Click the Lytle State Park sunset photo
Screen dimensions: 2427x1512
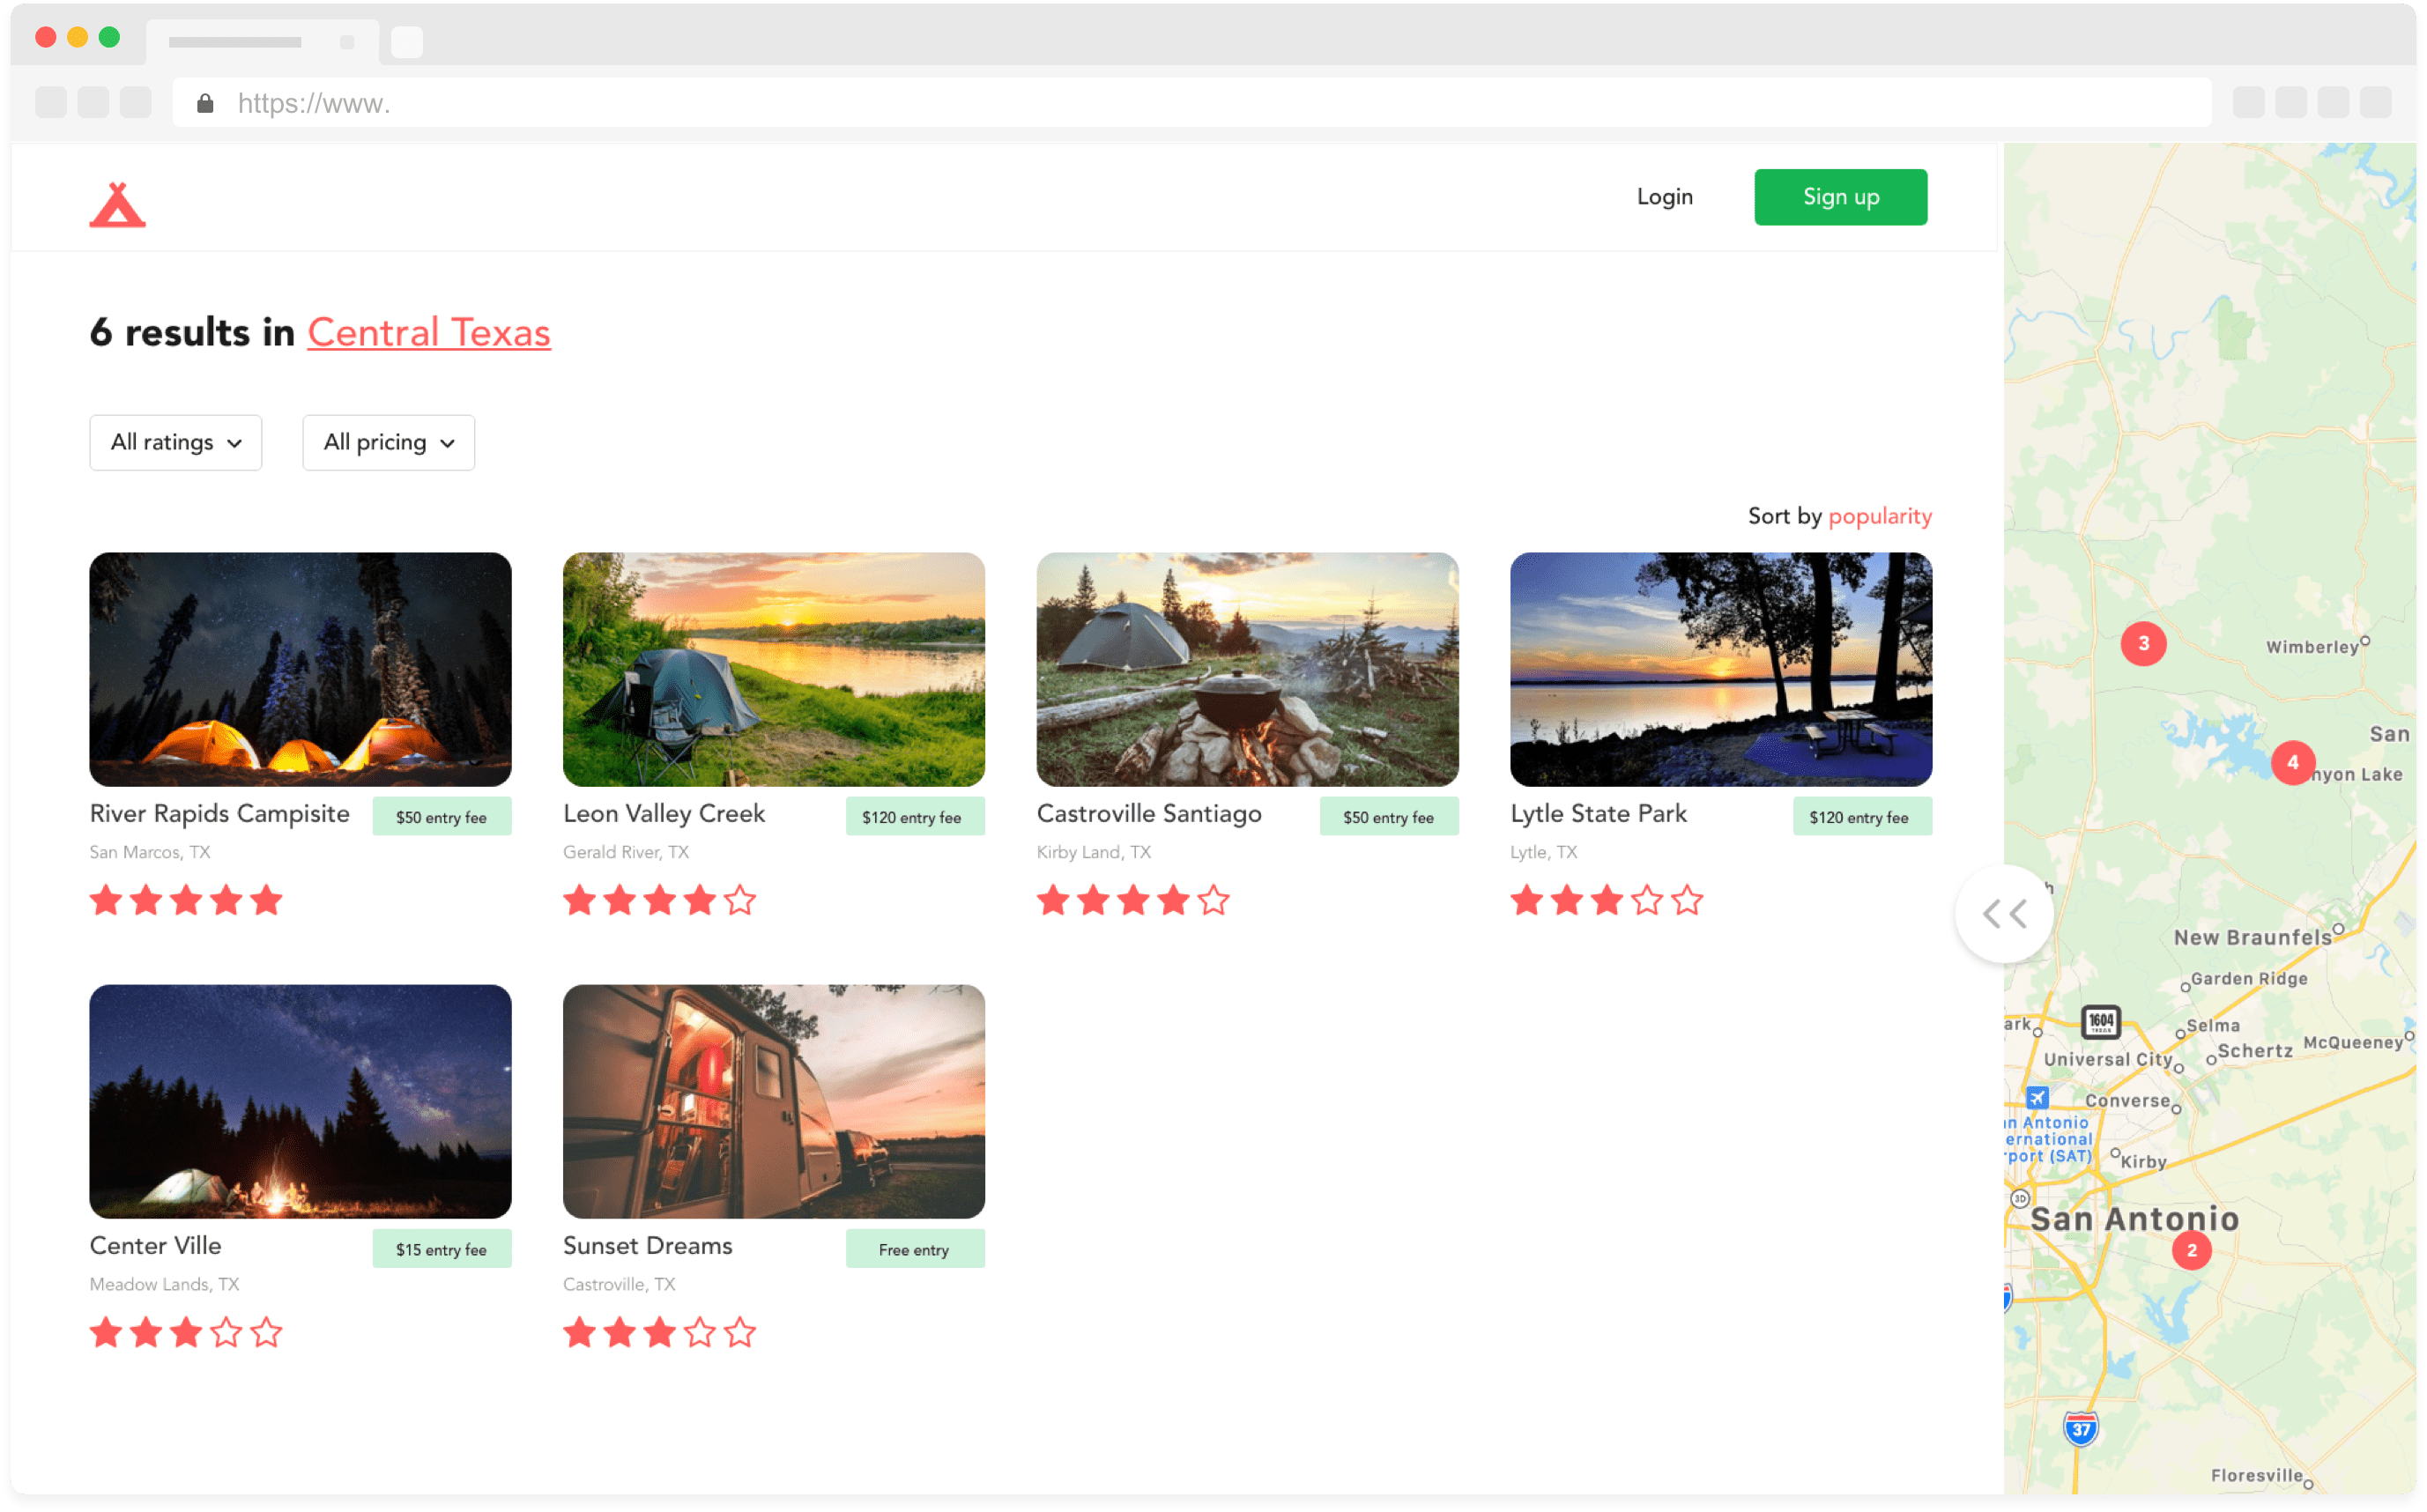click(1721, 669)
